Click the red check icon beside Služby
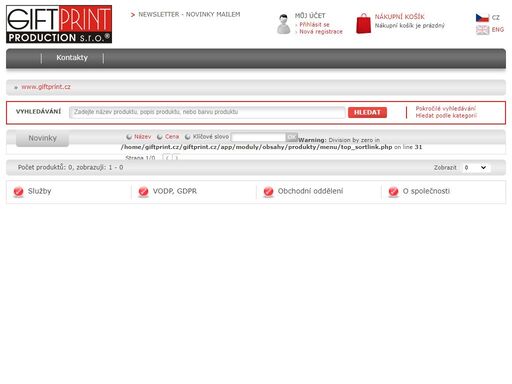Image resolution: width=512 pixels, height=384 pixels. [x=18, y=192]
